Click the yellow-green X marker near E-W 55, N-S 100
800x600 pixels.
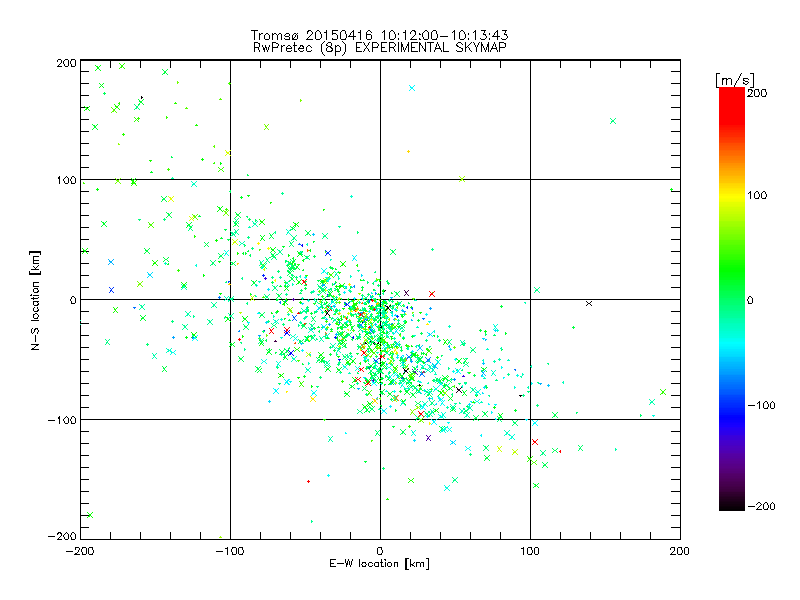click(462, 179)
